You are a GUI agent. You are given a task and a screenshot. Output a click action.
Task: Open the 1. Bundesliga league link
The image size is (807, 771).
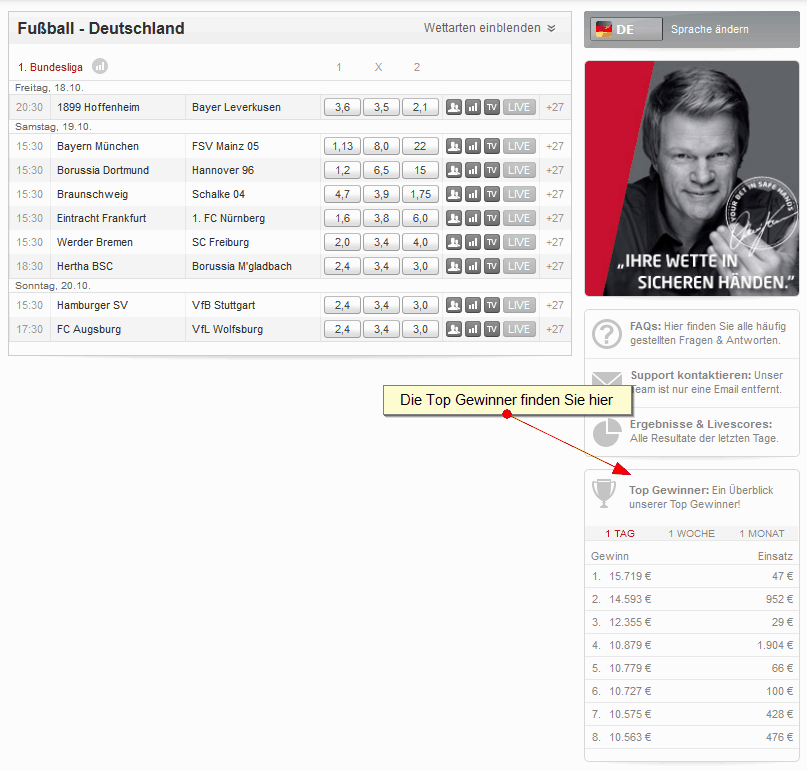(x=50, y=67)
